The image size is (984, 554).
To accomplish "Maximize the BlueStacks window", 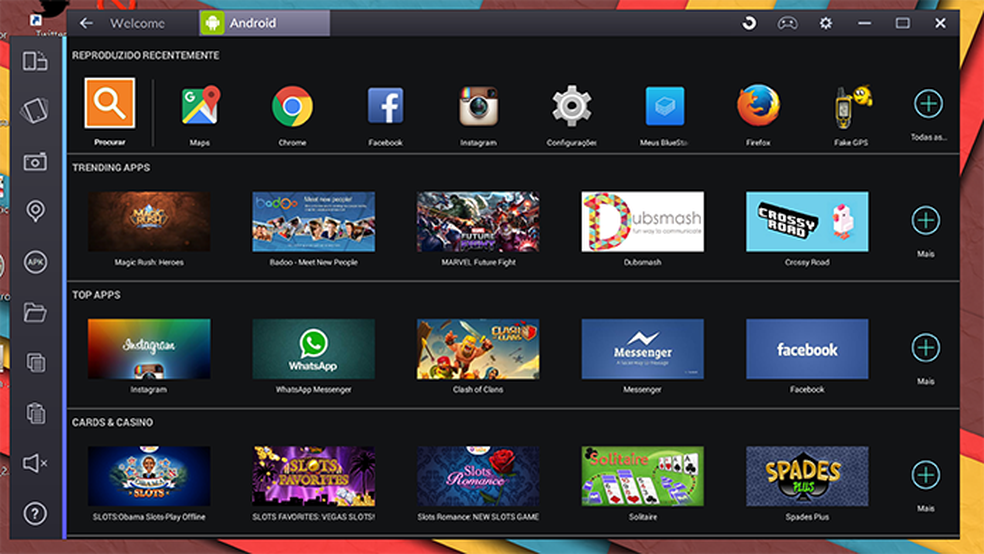I will click(x=902, y=23).
